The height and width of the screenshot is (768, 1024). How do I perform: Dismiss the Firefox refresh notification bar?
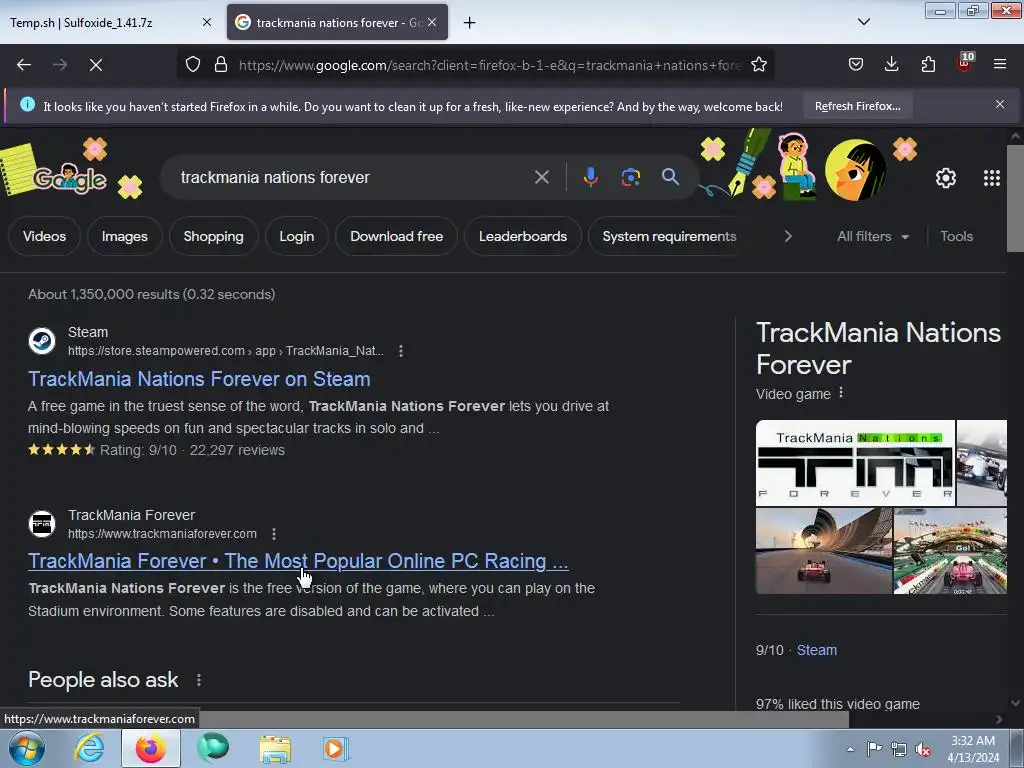(999, 104)
